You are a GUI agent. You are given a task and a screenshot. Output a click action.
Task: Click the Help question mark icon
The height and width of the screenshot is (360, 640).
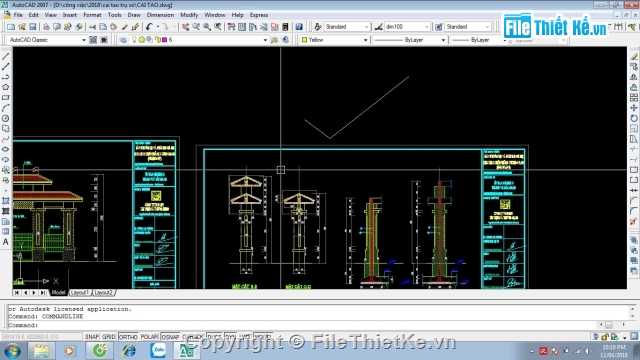point(299,27)
